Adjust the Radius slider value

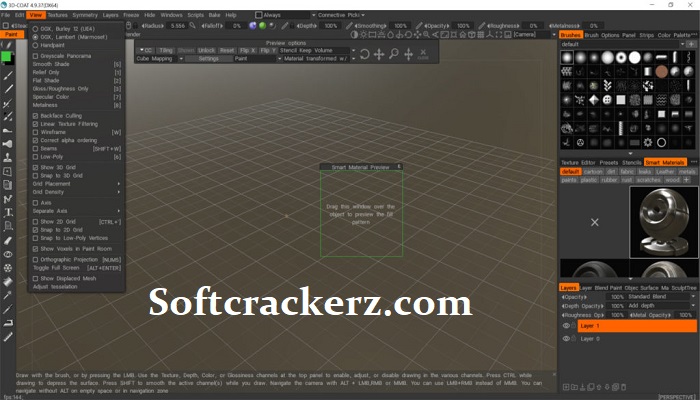(178, 26)
